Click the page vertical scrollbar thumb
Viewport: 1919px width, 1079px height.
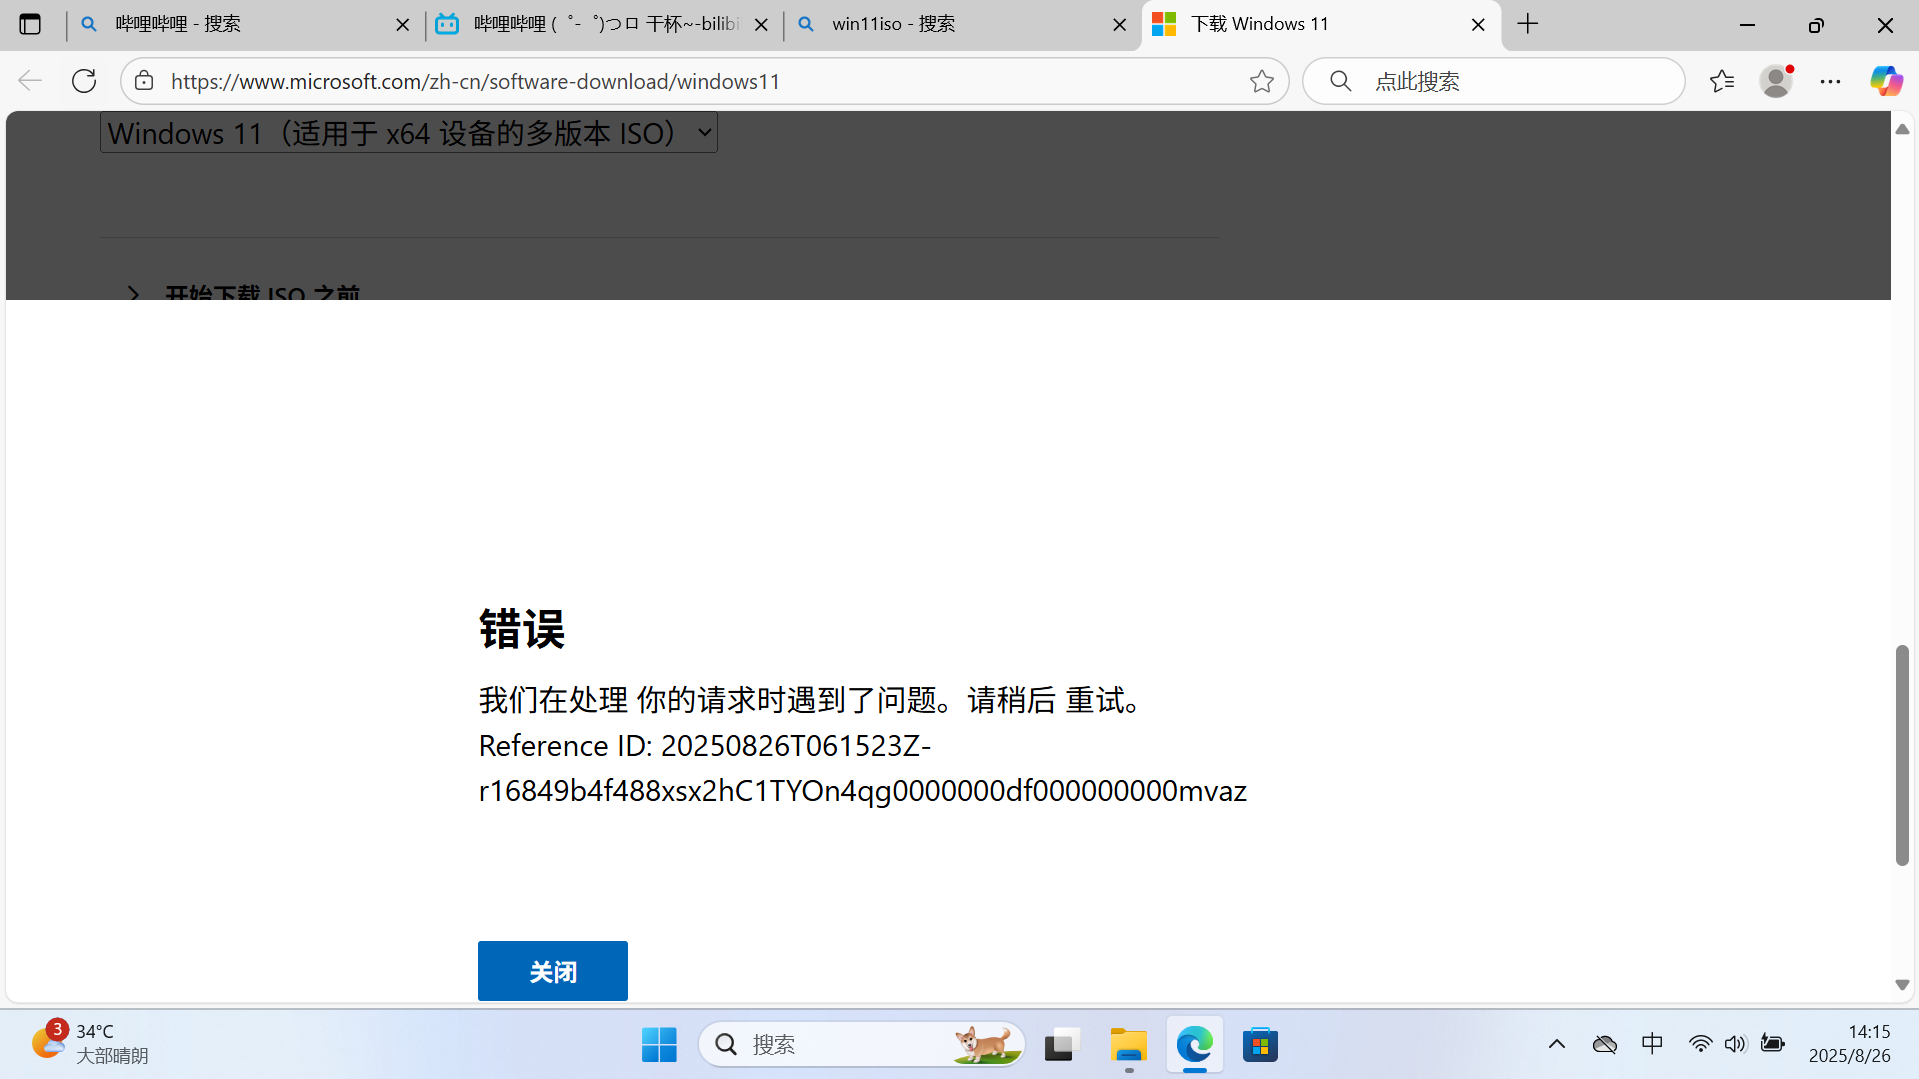point(1902,755)
